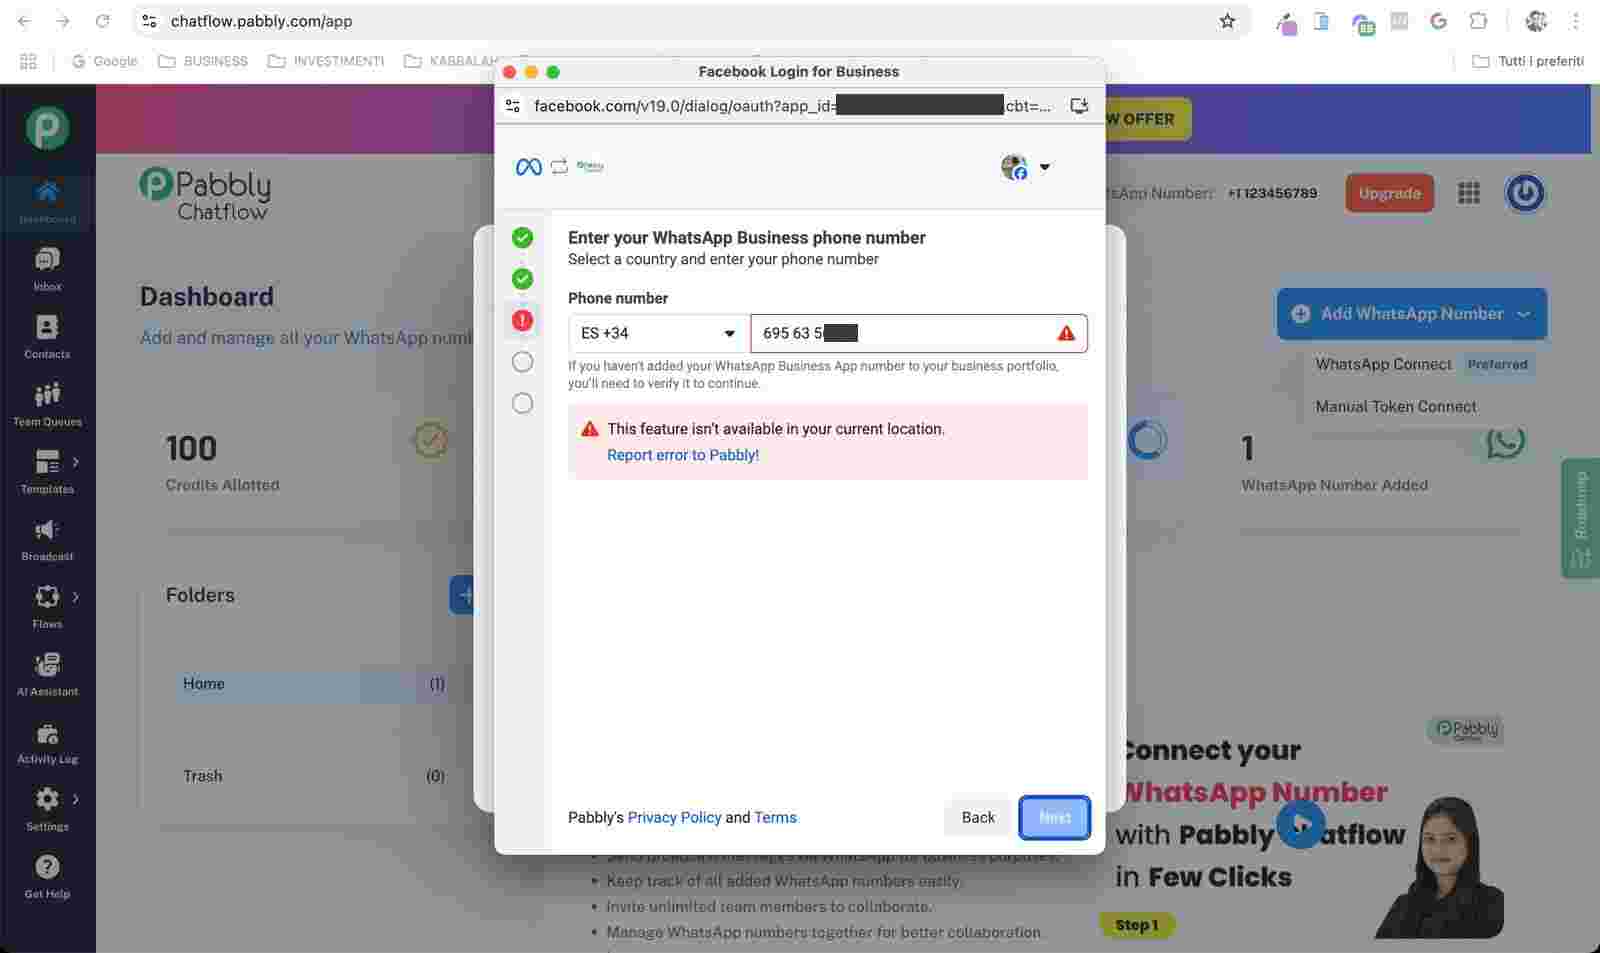Open Templates section in sidebar
The image size is (1600, 953).
[x=47, y=472]
